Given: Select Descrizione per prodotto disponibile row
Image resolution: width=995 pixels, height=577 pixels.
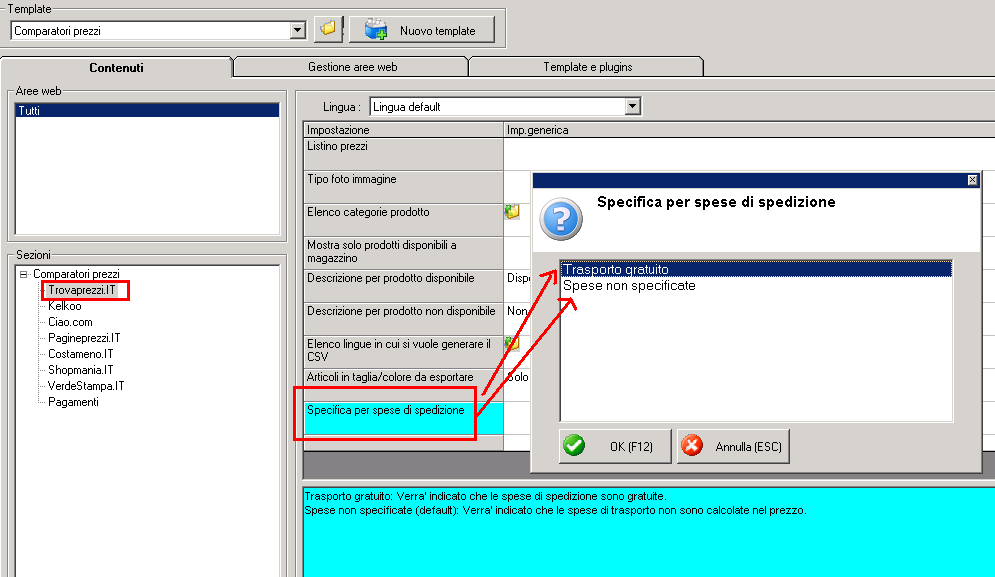Looking at the screenshot, I should pyautogui.click(x=404, y=286).
